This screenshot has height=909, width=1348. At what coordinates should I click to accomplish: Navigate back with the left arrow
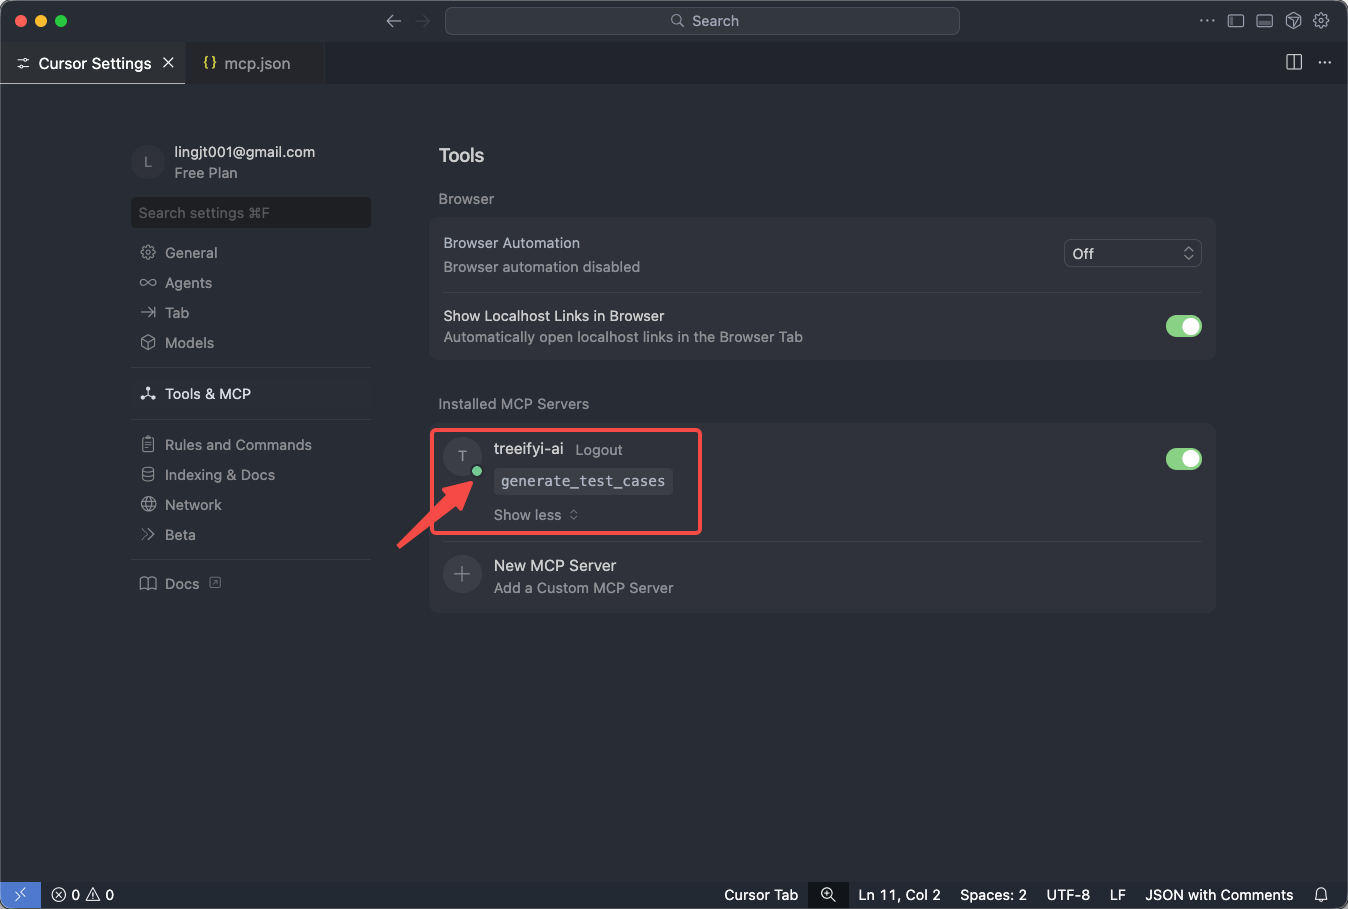394,21
